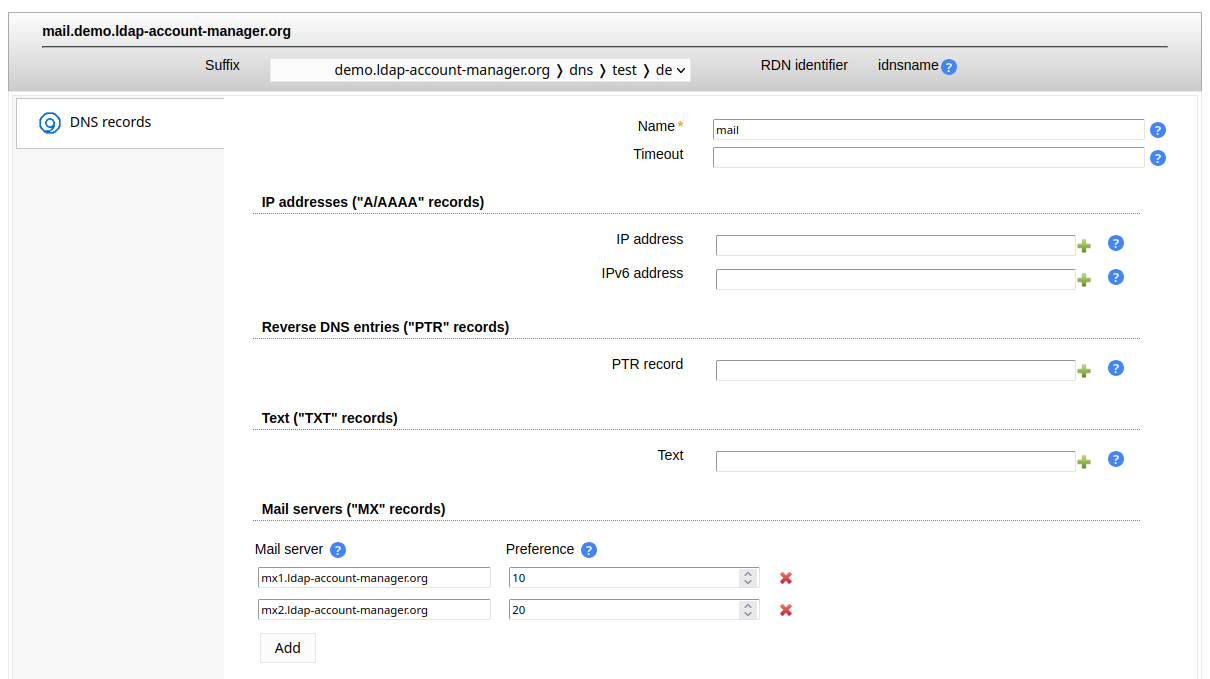This screenshot has width=1210, height=679.
Task: Remove the mx1.ldap-account-manager.org mail server
Action: [786, 578]
